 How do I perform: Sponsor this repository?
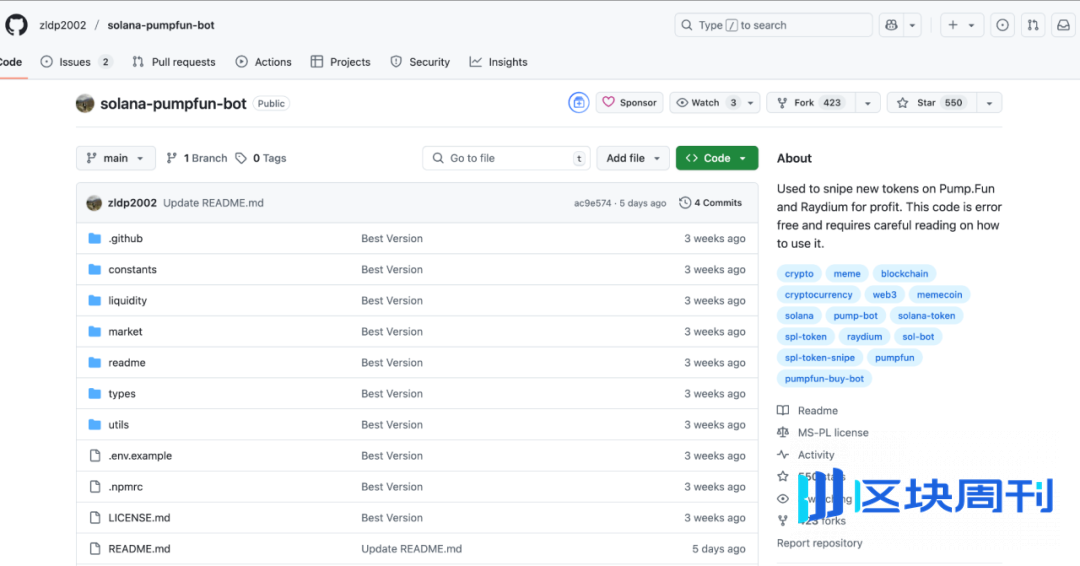point(630,103)
